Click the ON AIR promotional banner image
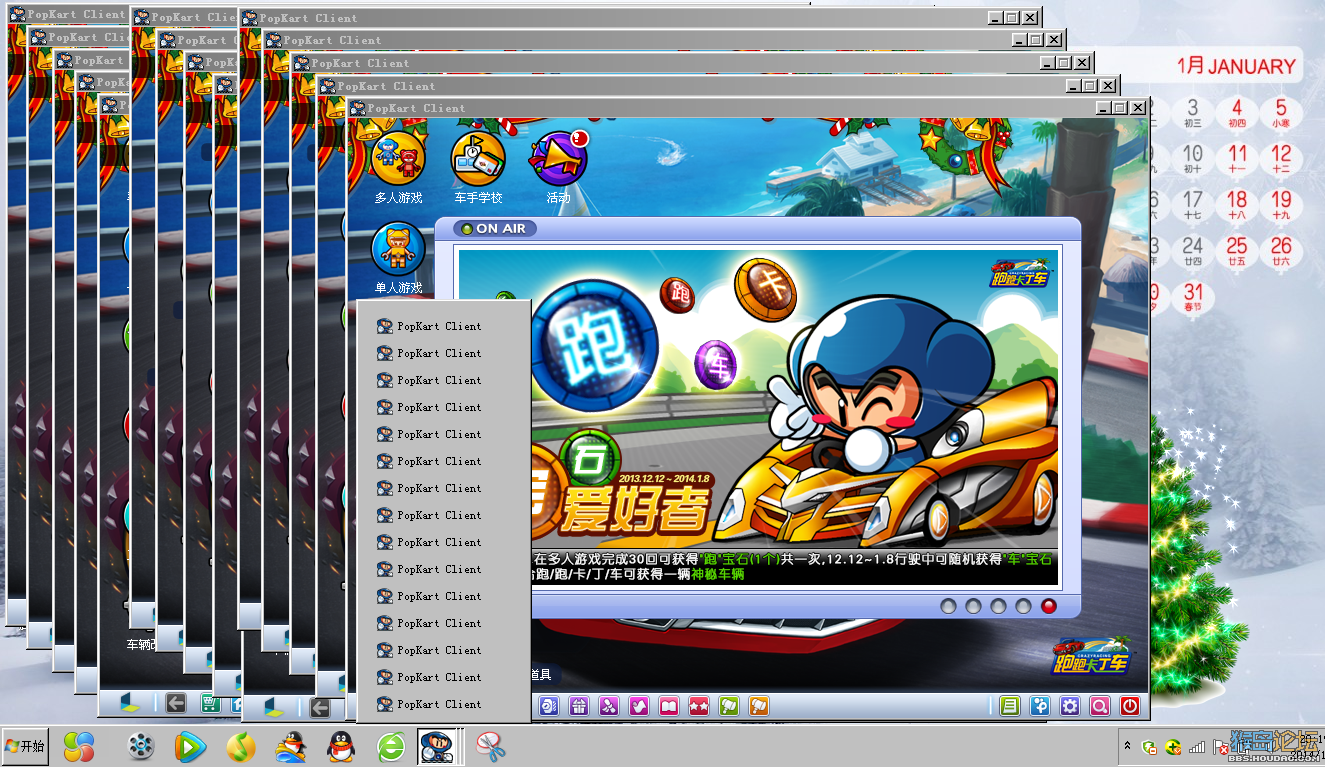Screen dimensions: 1325x767 [757, 416]
